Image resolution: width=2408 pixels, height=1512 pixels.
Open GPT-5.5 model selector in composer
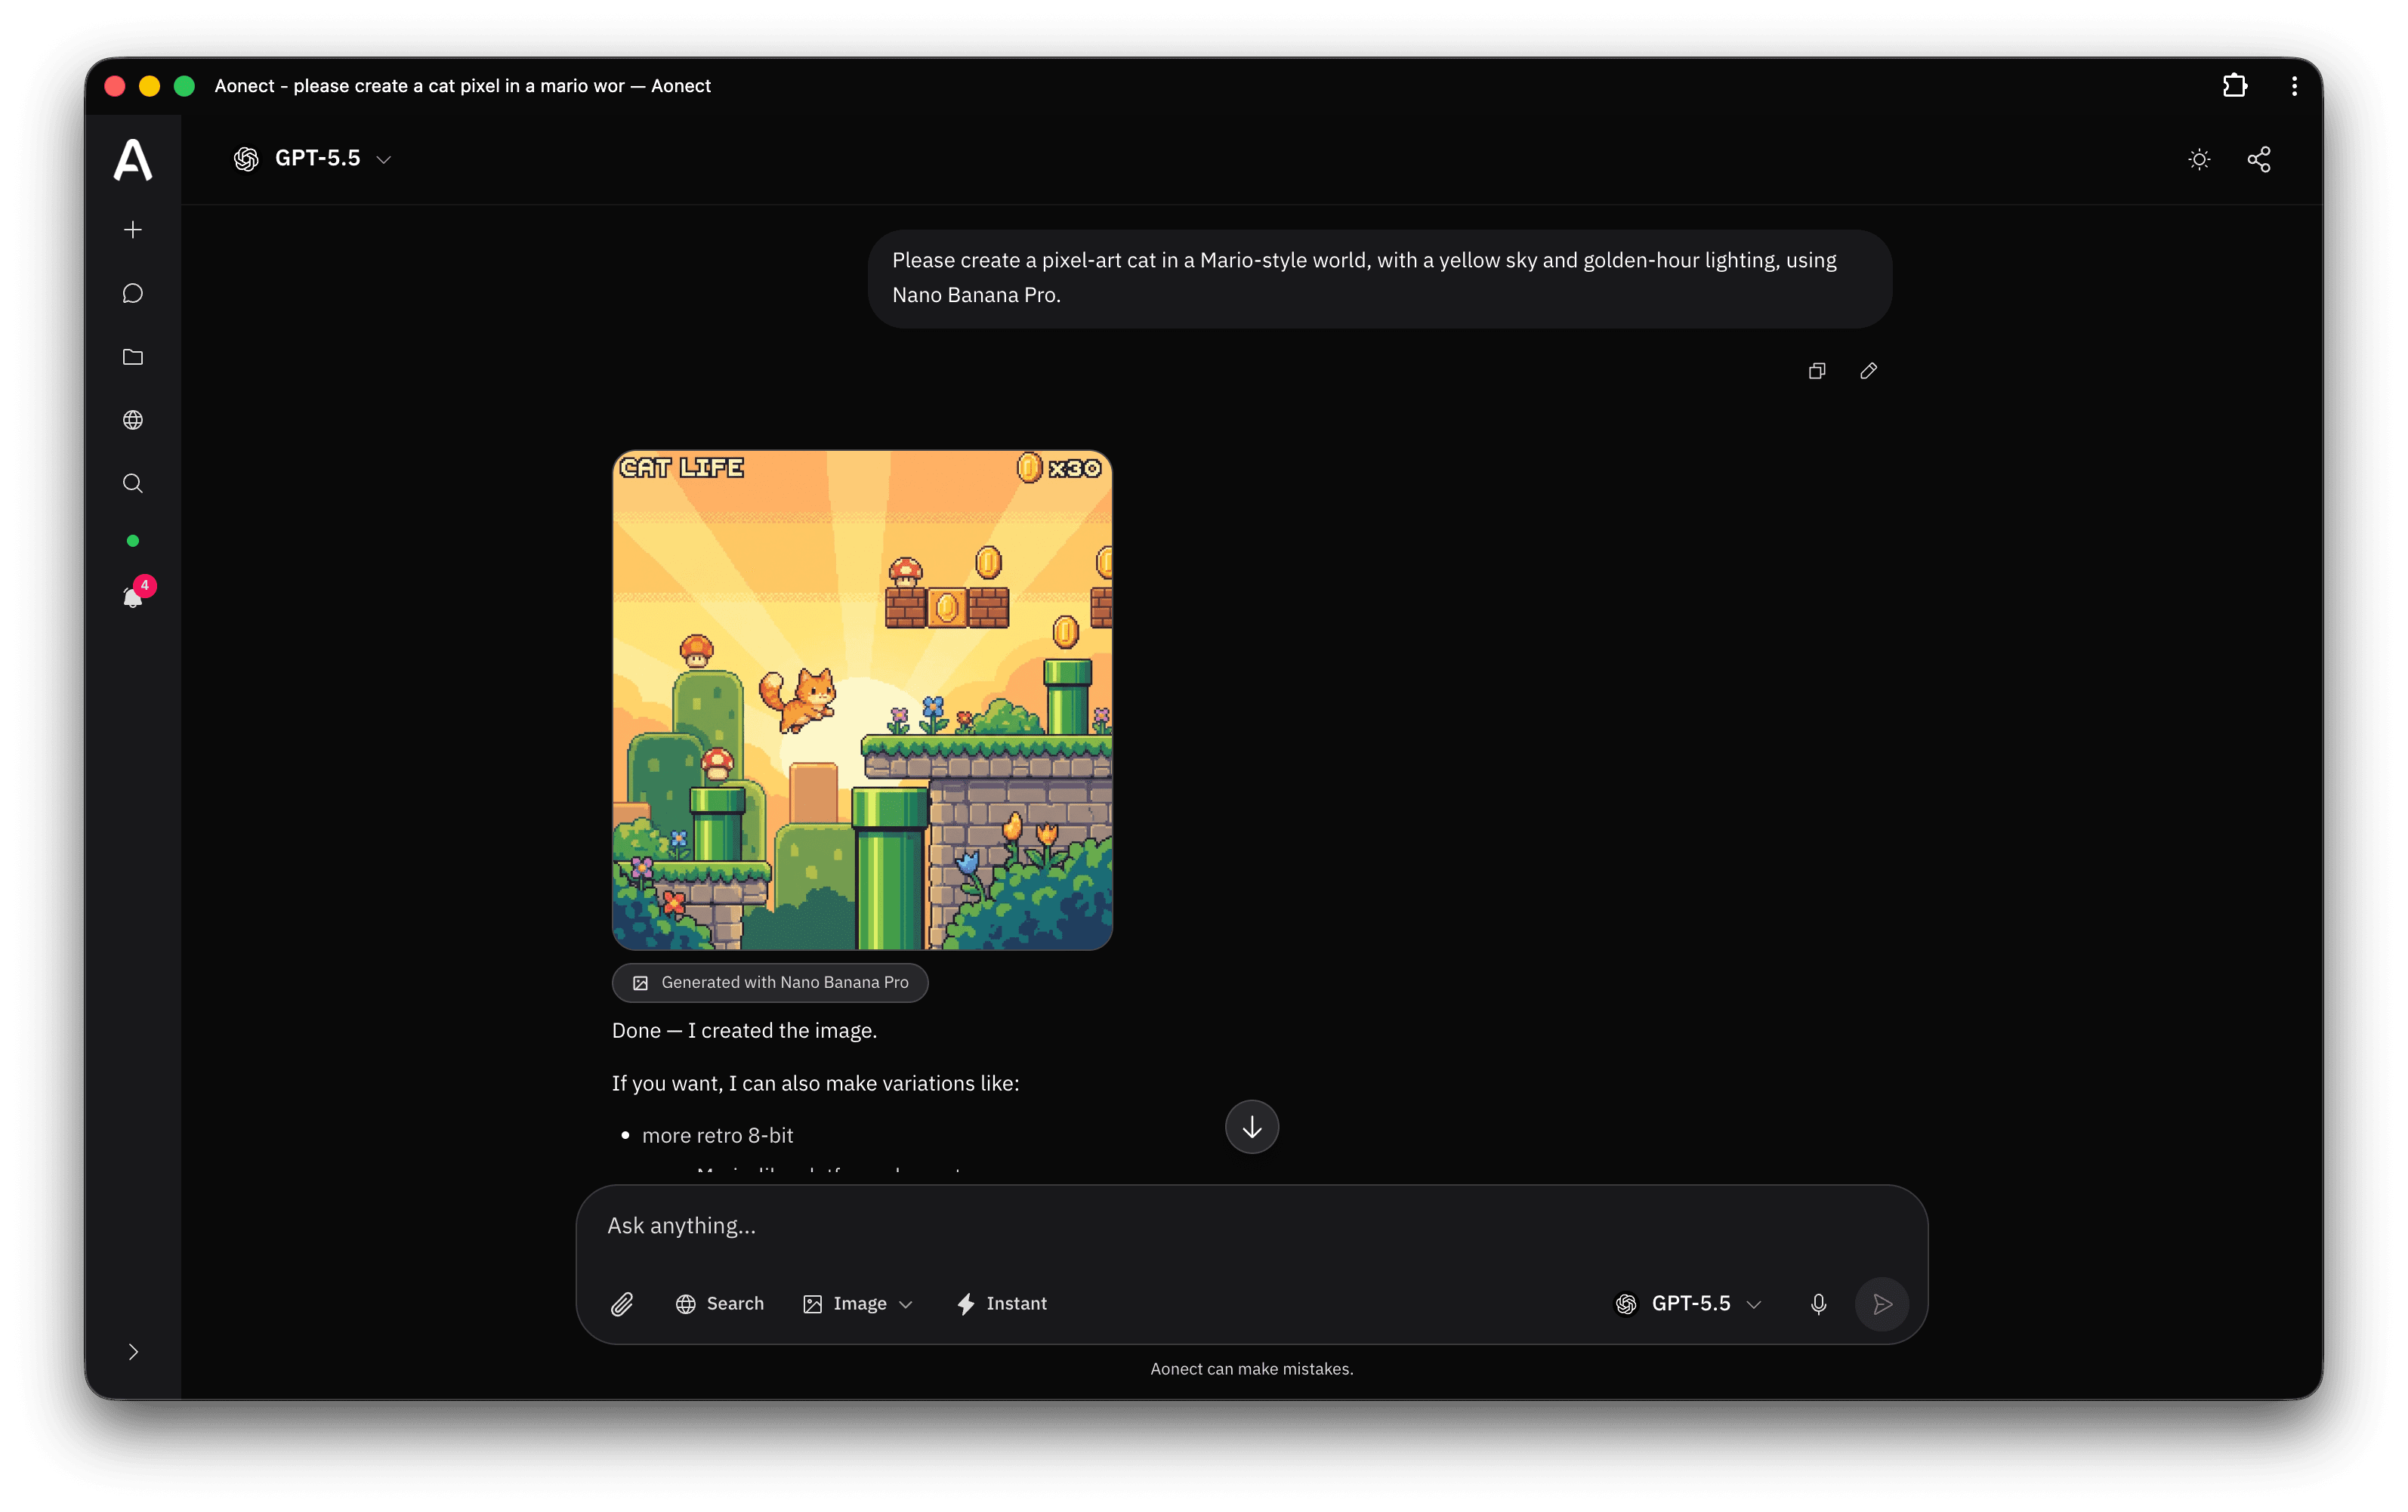tap(1689, 1304)
